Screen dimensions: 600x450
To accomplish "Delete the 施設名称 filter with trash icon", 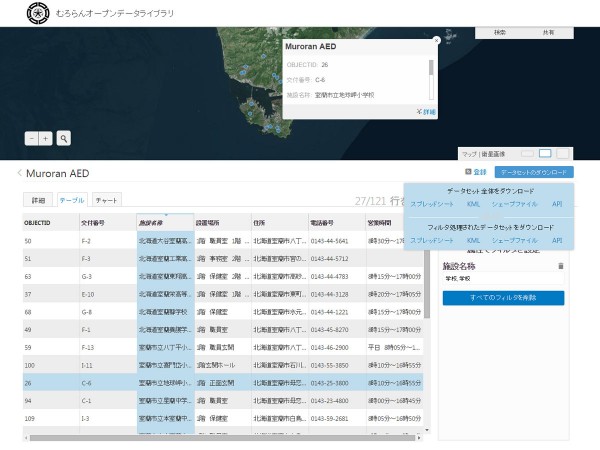I will [561, 266].
